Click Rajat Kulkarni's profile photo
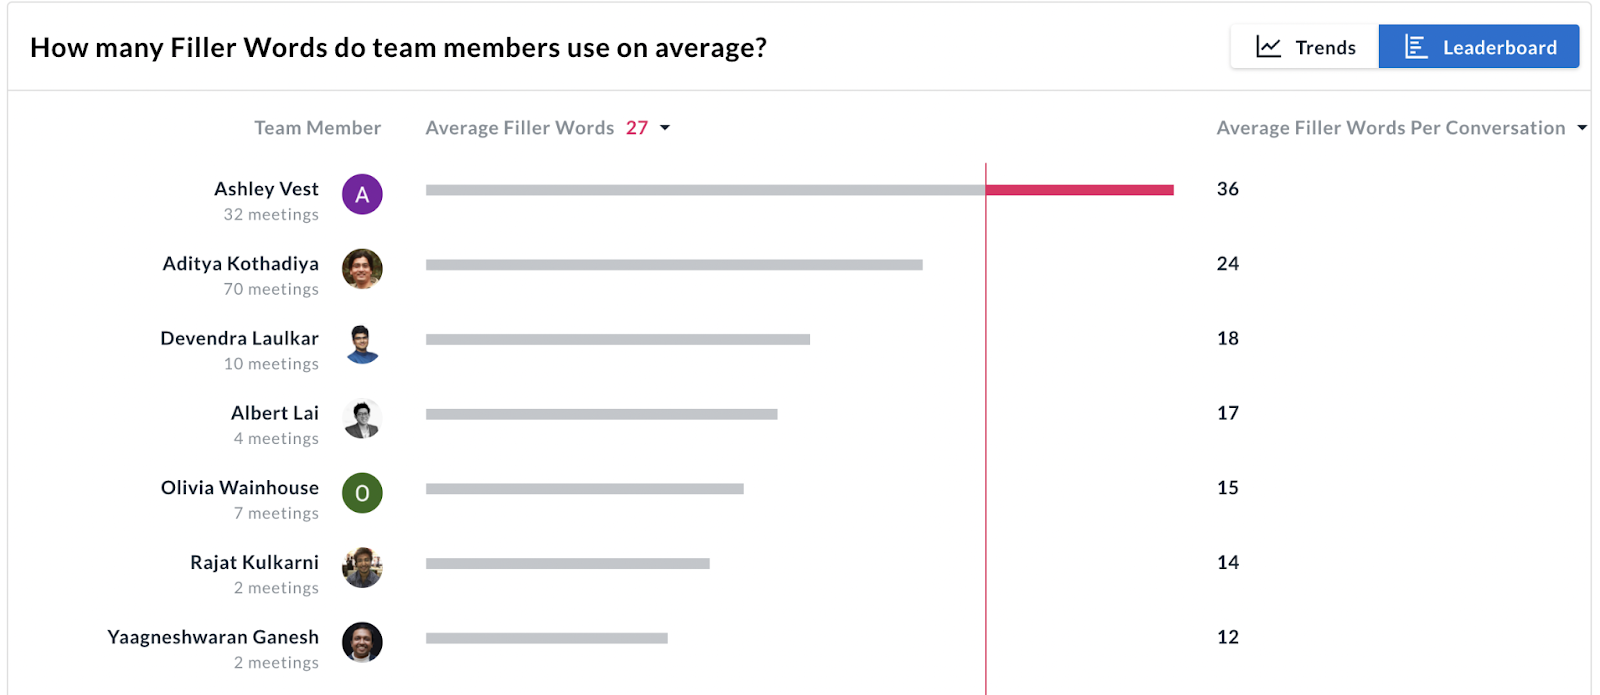Image resolution: width=1600 pixels, height=695 pixels. coord(362,568)
